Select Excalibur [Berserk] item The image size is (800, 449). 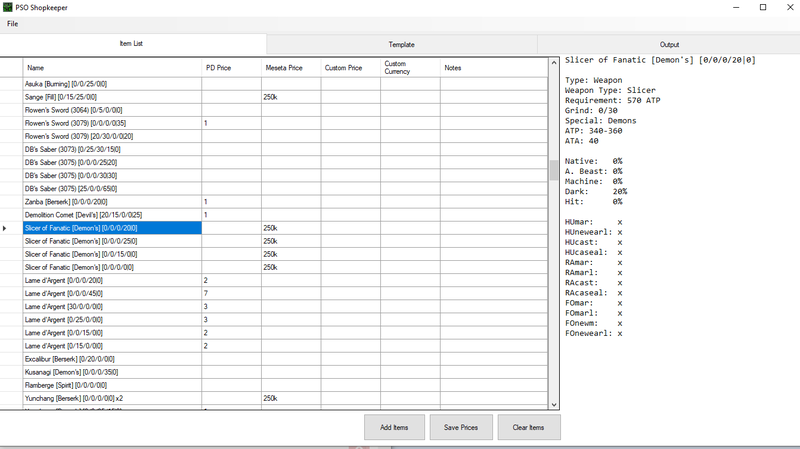112,359
